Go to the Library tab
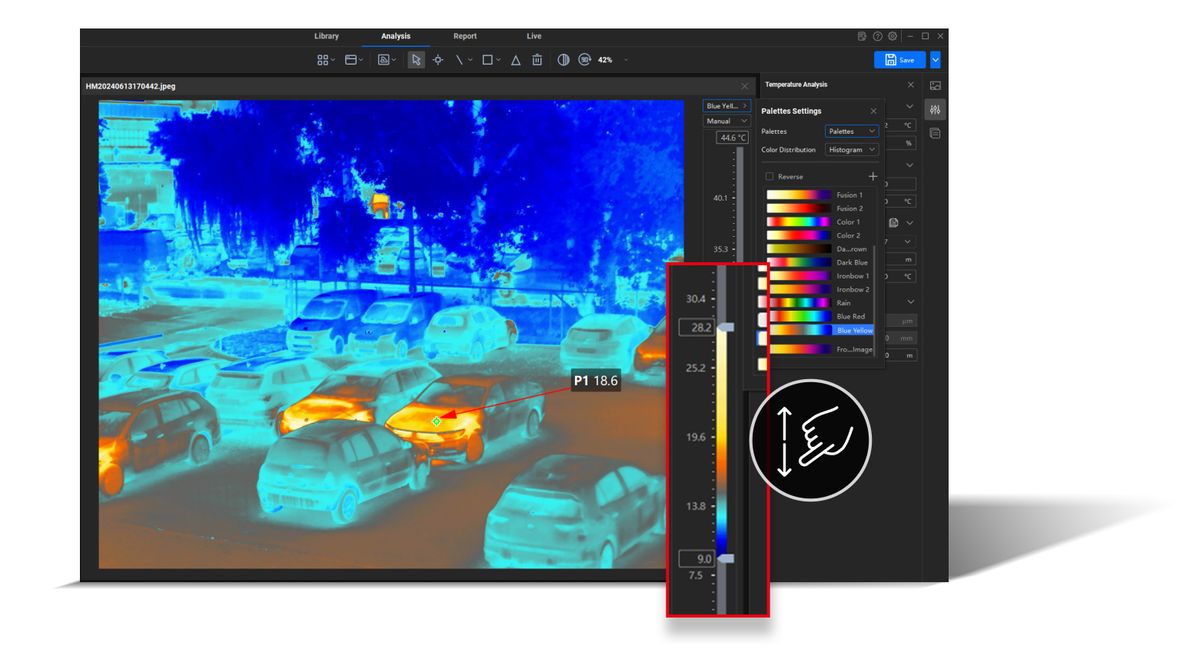 click(327, 36)
